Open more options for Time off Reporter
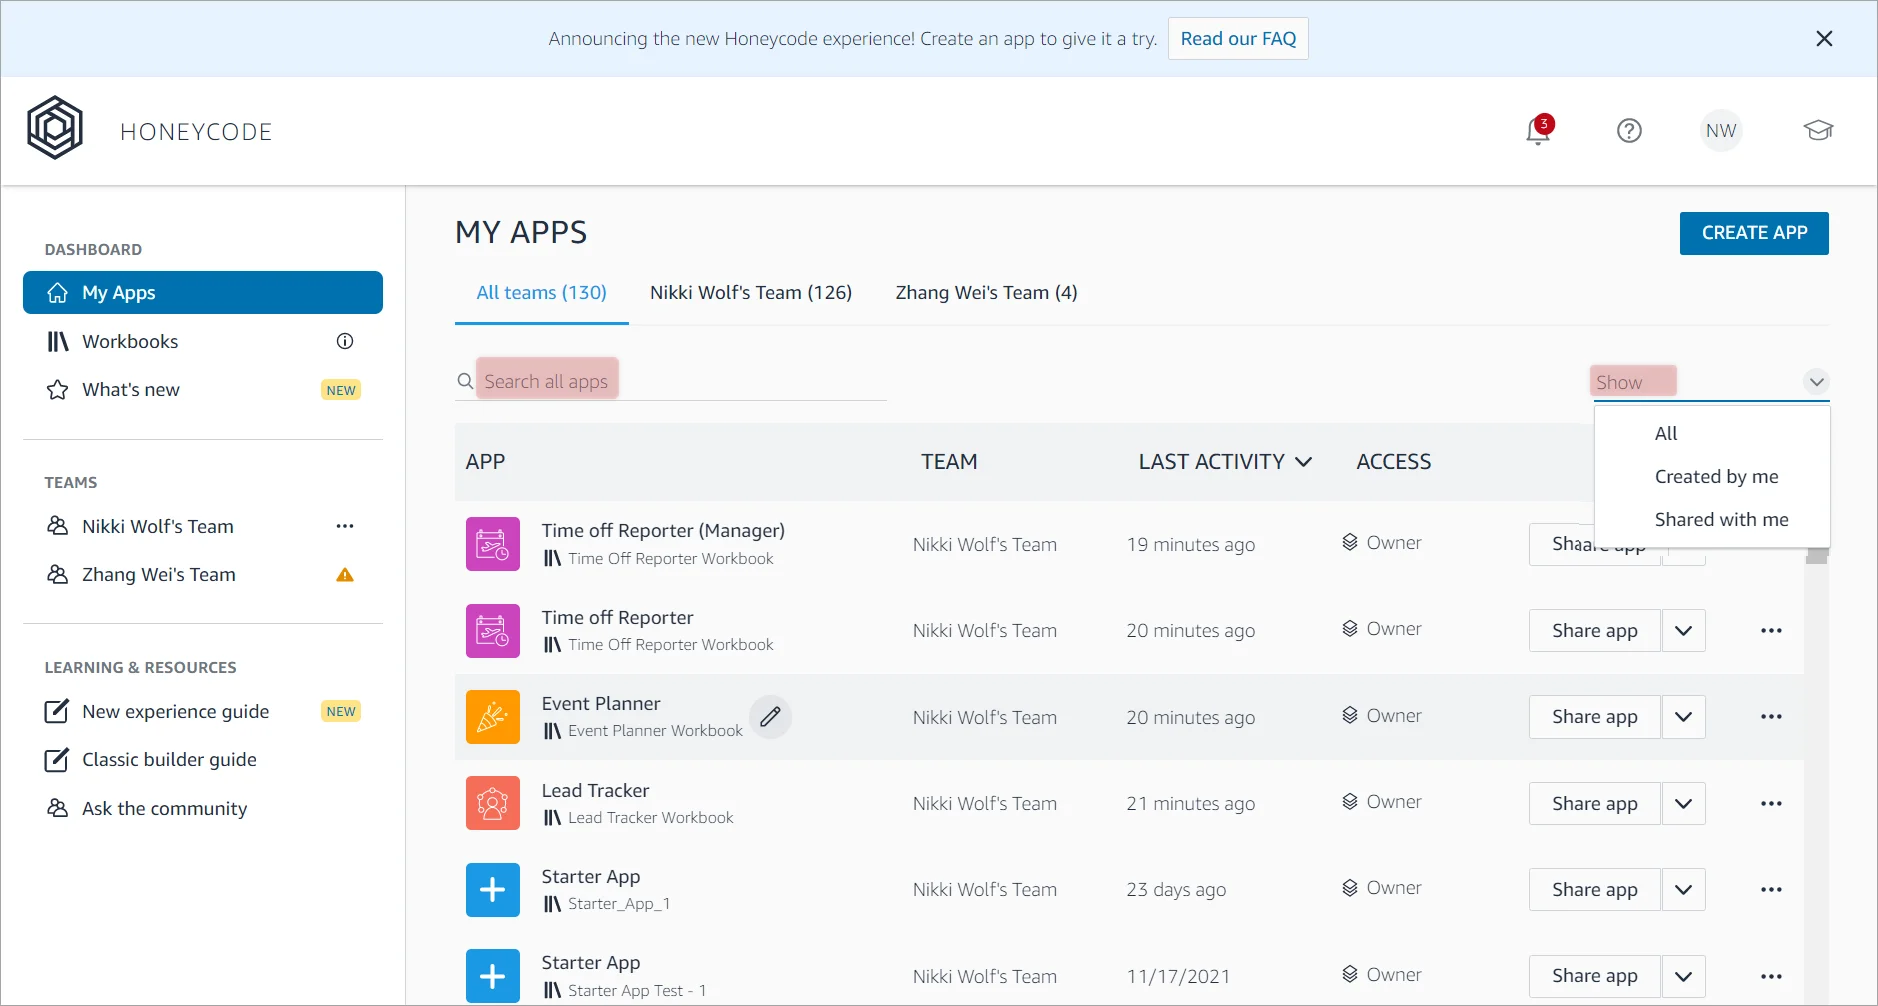1878x1006 pixels. click(1771, 631)
